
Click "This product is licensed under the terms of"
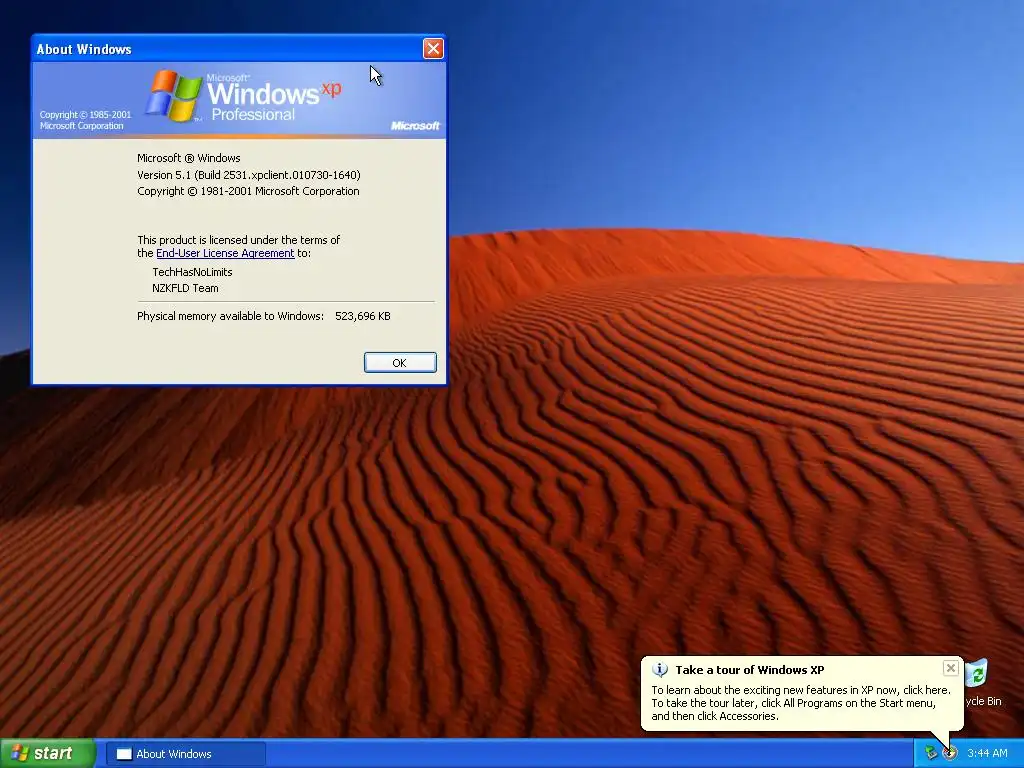pyautogui.click(x=238, y=240)
